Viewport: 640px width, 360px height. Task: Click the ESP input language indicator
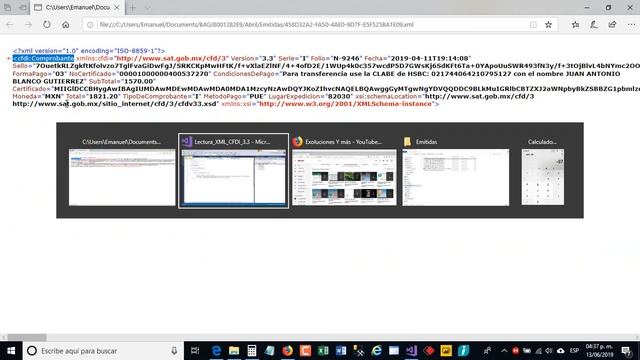[x=575, y=351]
